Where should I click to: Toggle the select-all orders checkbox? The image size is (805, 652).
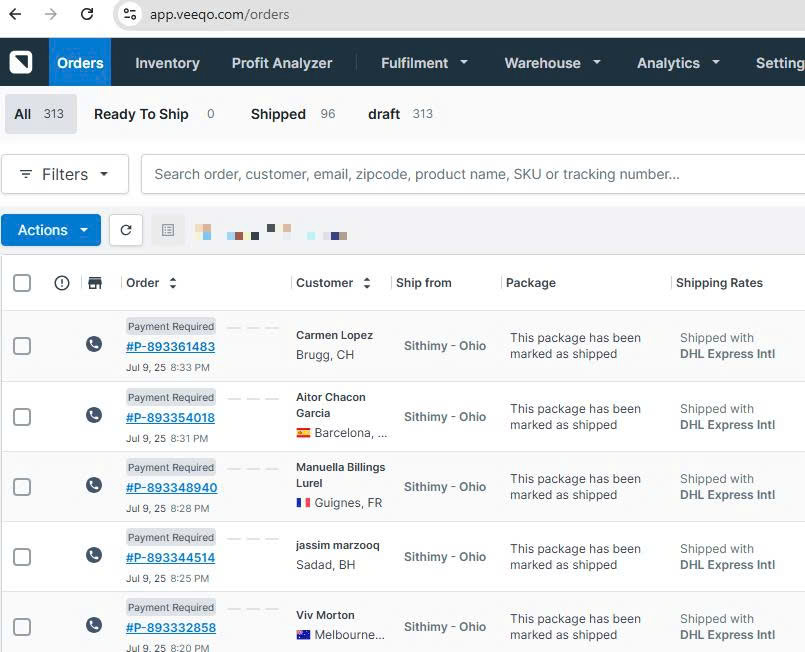[x=22, y=283]
